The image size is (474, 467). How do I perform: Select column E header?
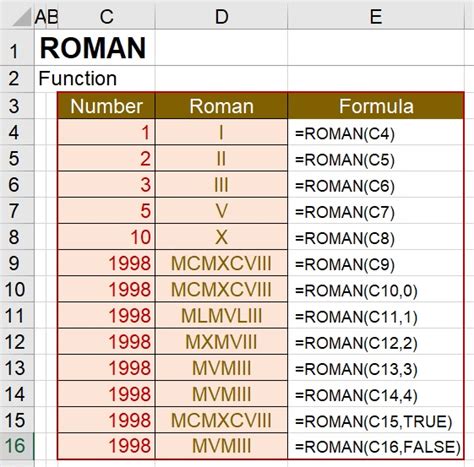376,16
